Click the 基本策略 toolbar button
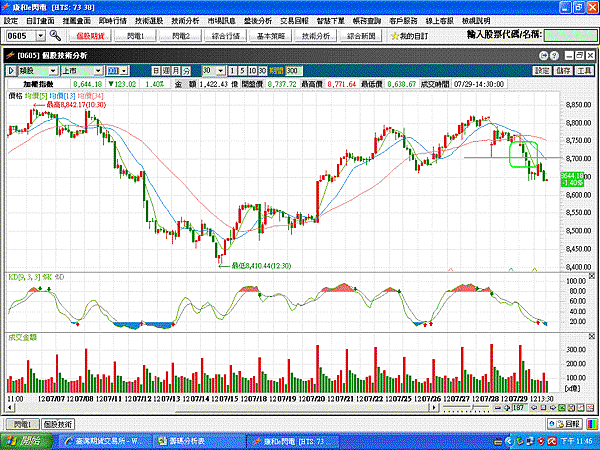Image resolution: width=600 pixels, height=450 pixels. [271, 36]
